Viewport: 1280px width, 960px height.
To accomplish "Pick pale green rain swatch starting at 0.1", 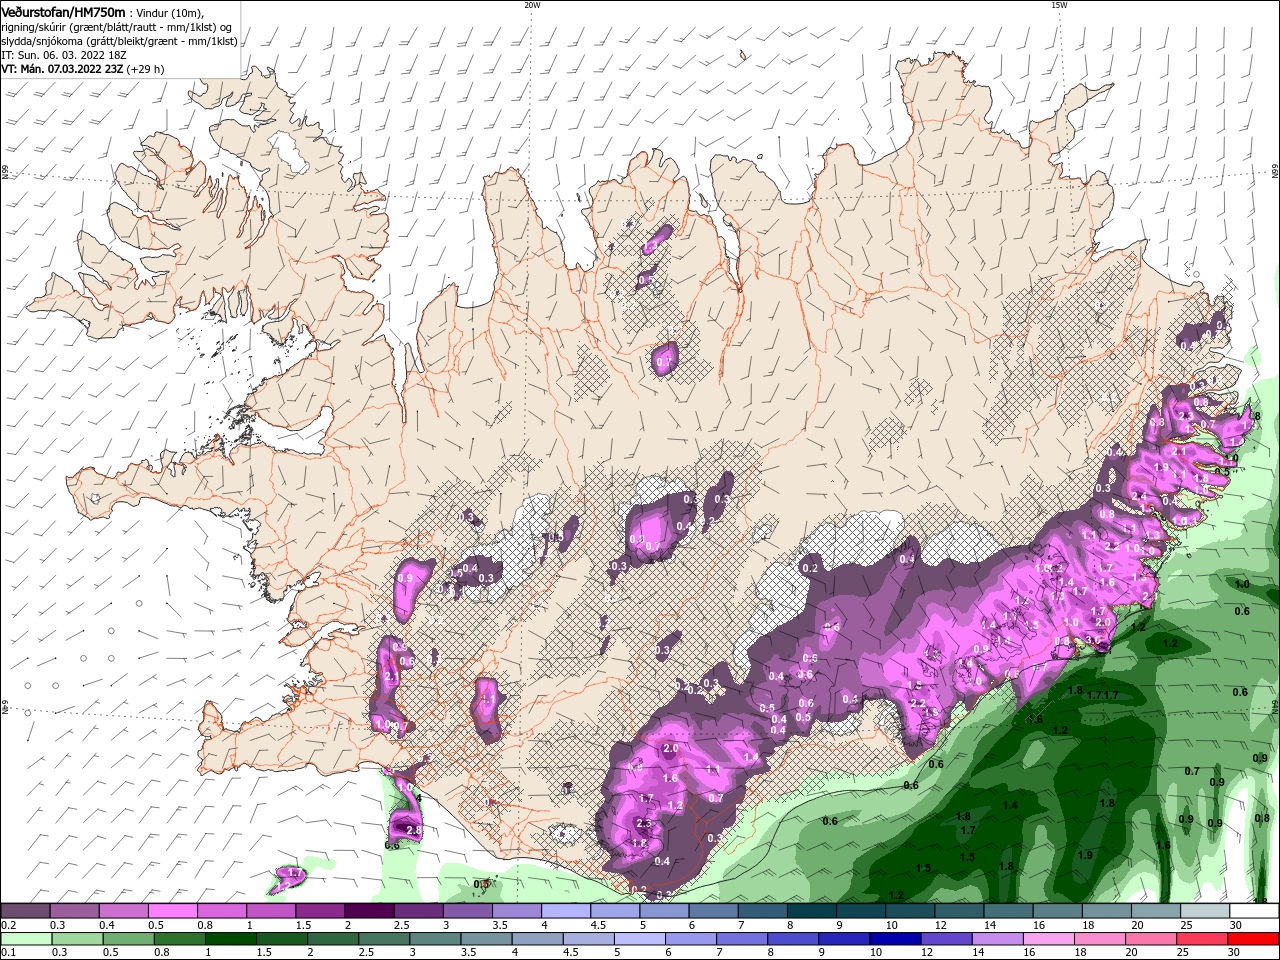I will point(26,939).
